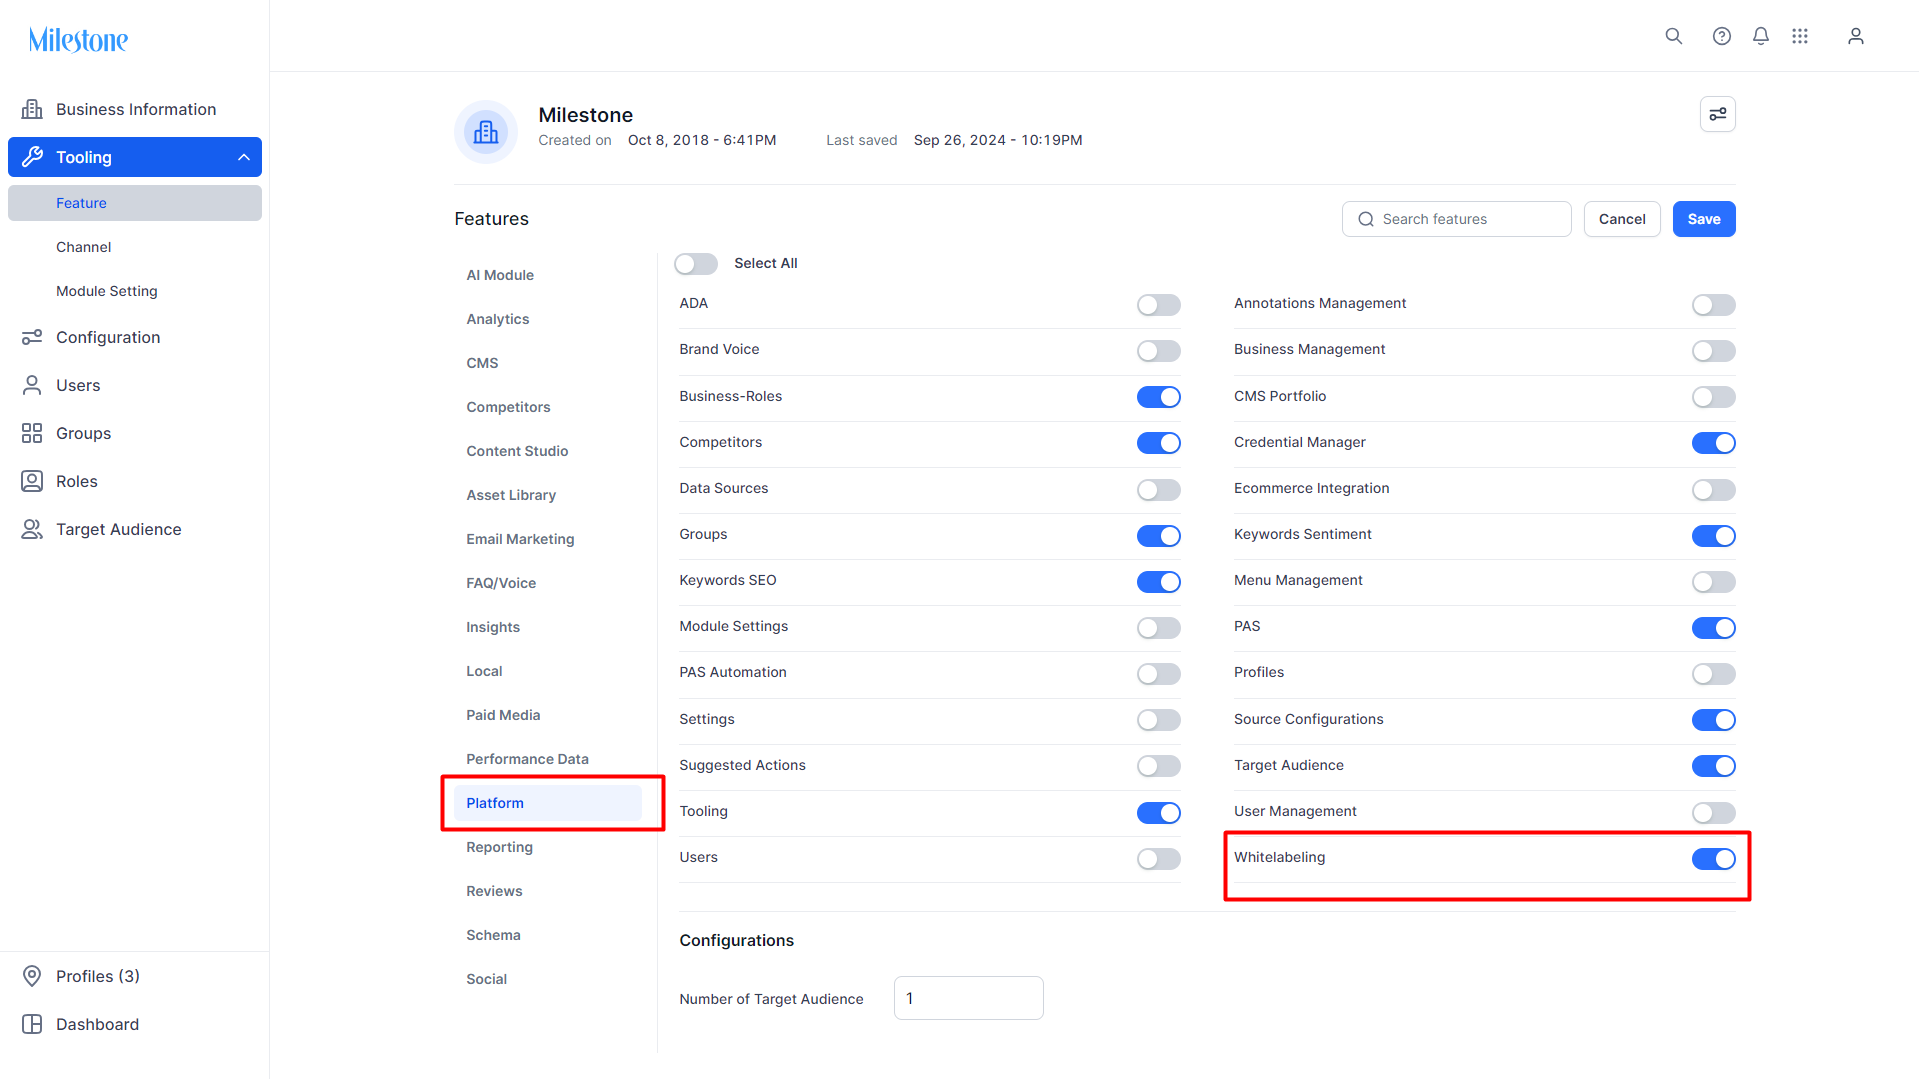Focus the Search features field

(1457, 219)
